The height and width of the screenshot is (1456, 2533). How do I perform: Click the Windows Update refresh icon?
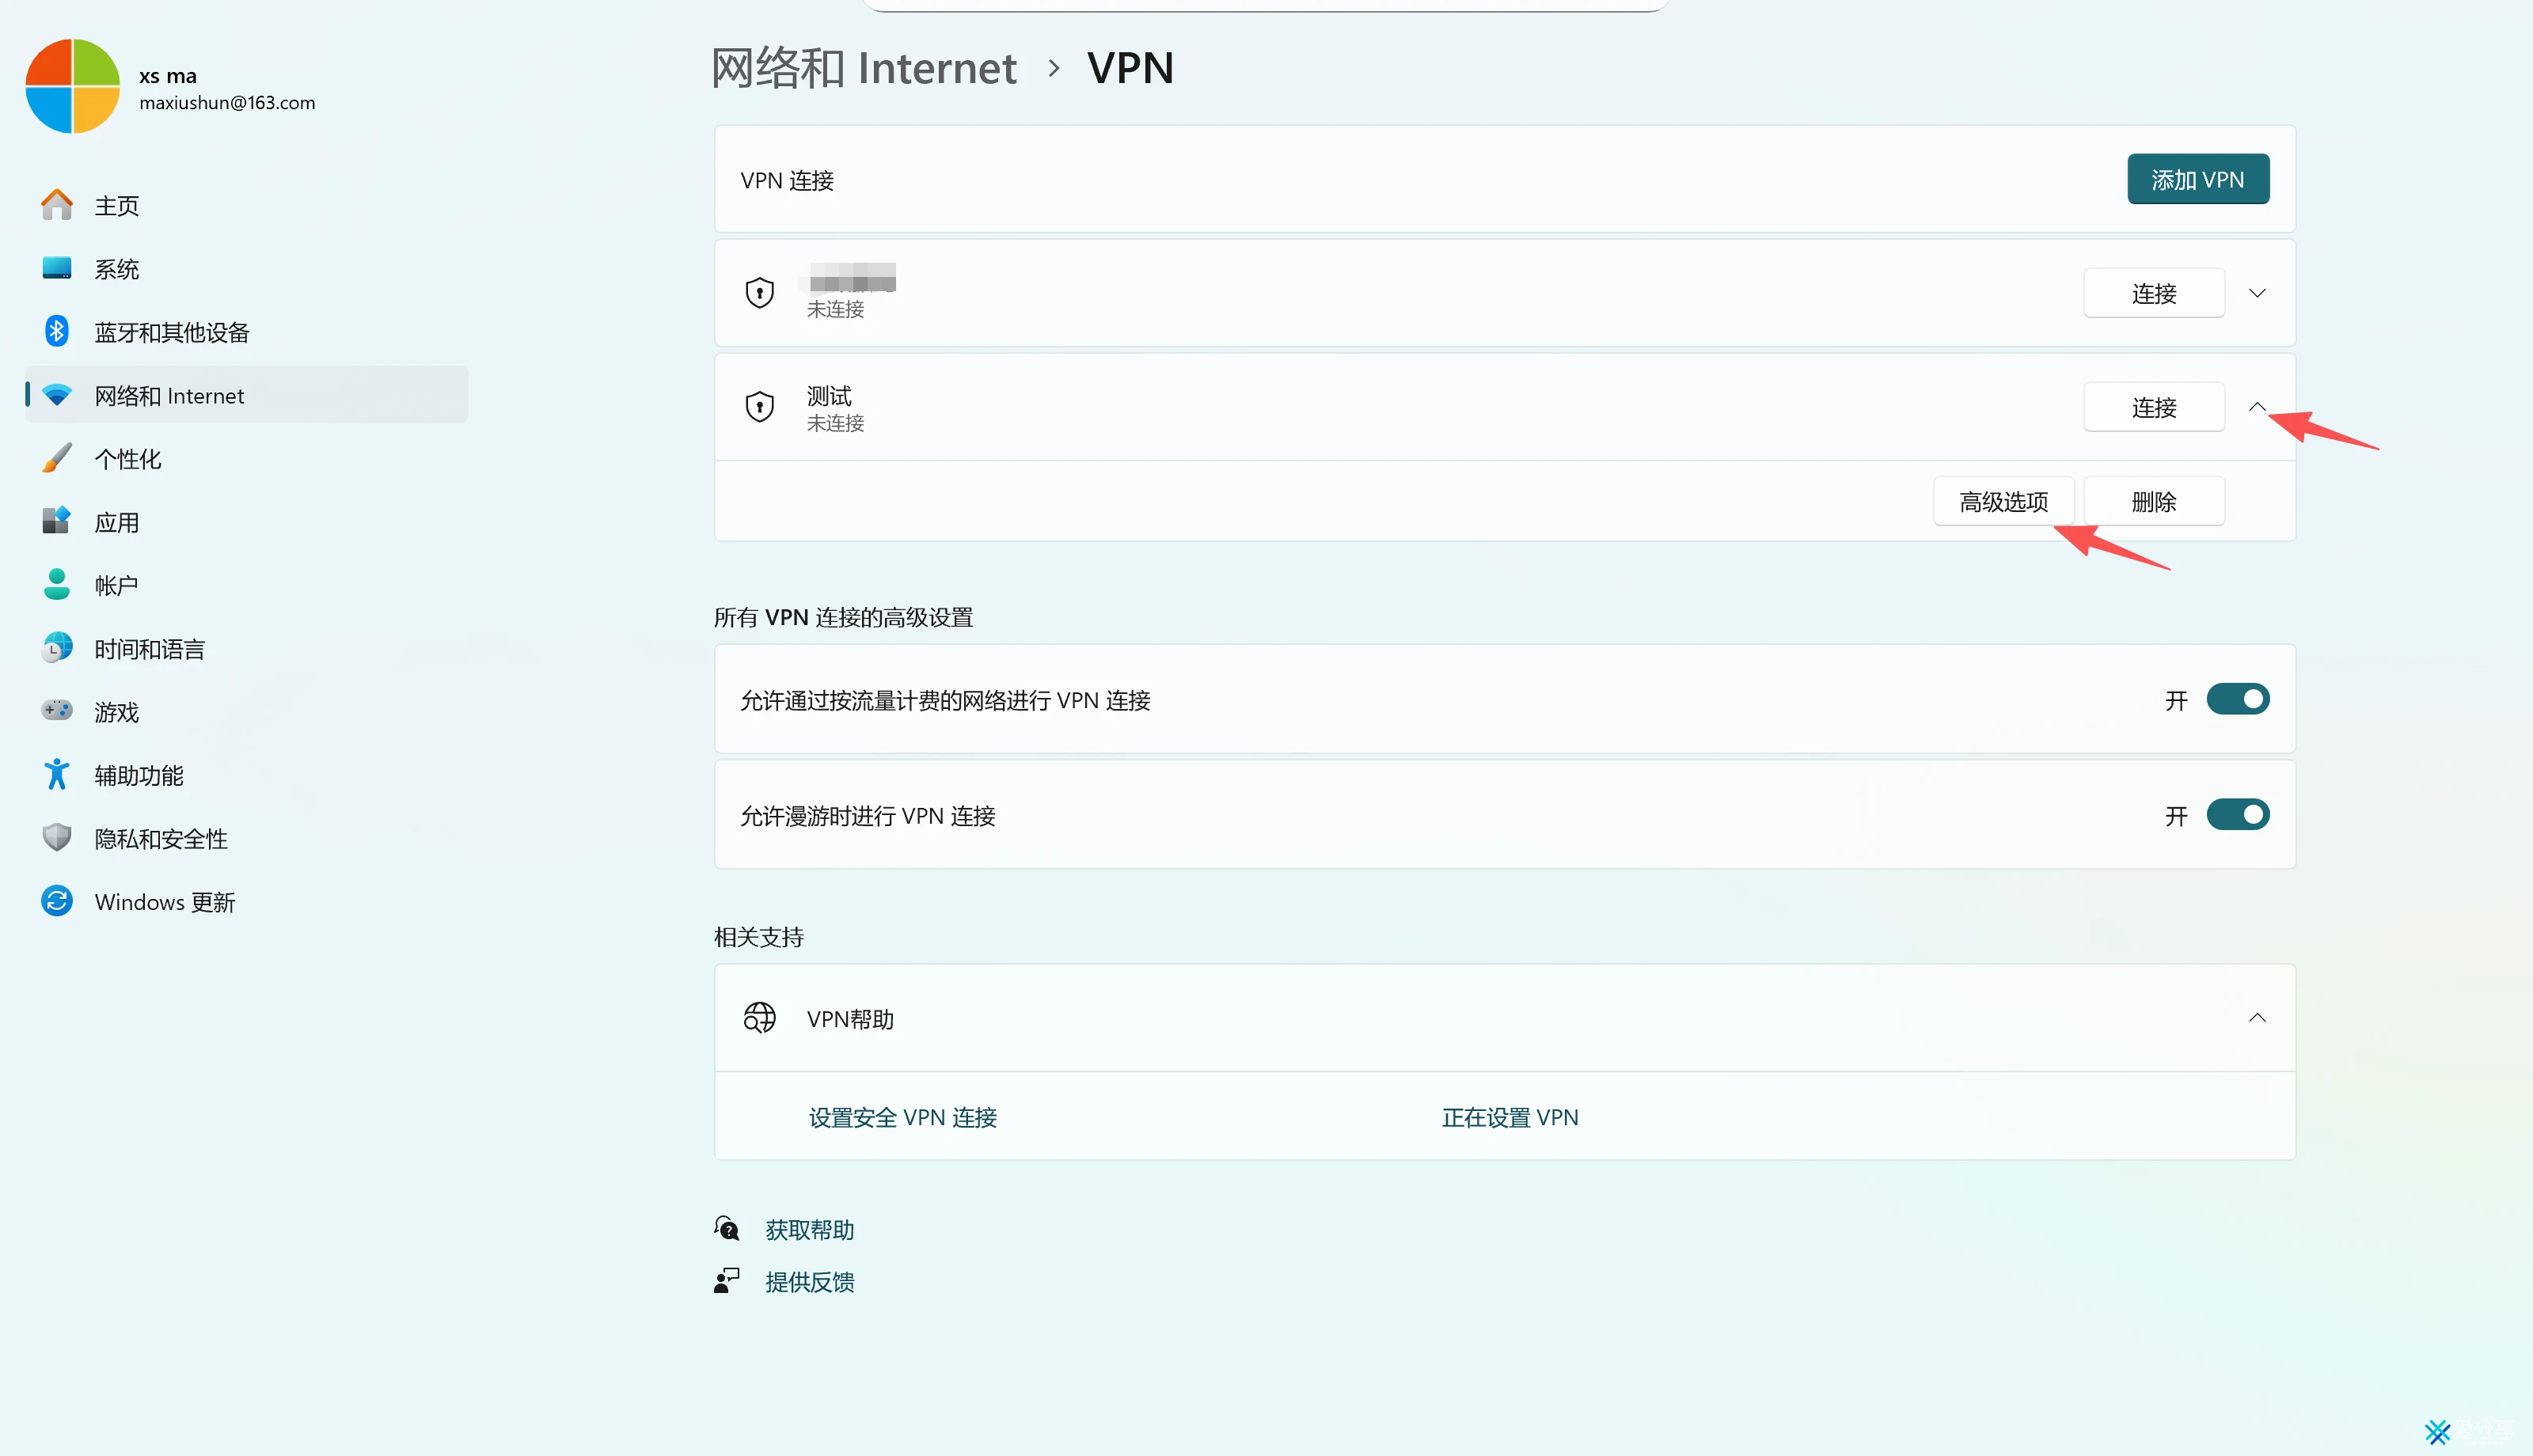pos(57,901)
